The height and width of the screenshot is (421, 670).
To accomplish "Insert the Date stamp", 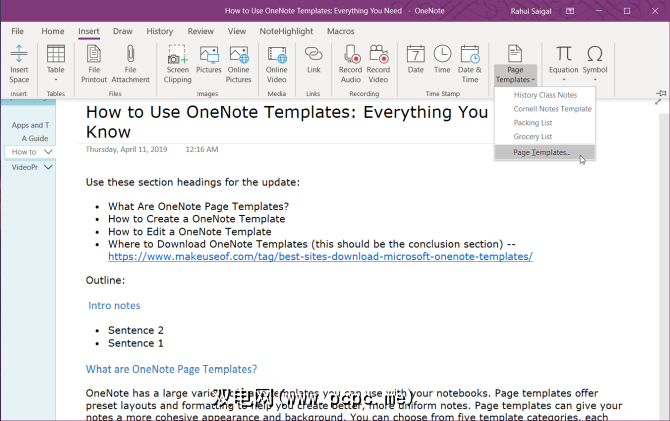I will coord(415,60).
